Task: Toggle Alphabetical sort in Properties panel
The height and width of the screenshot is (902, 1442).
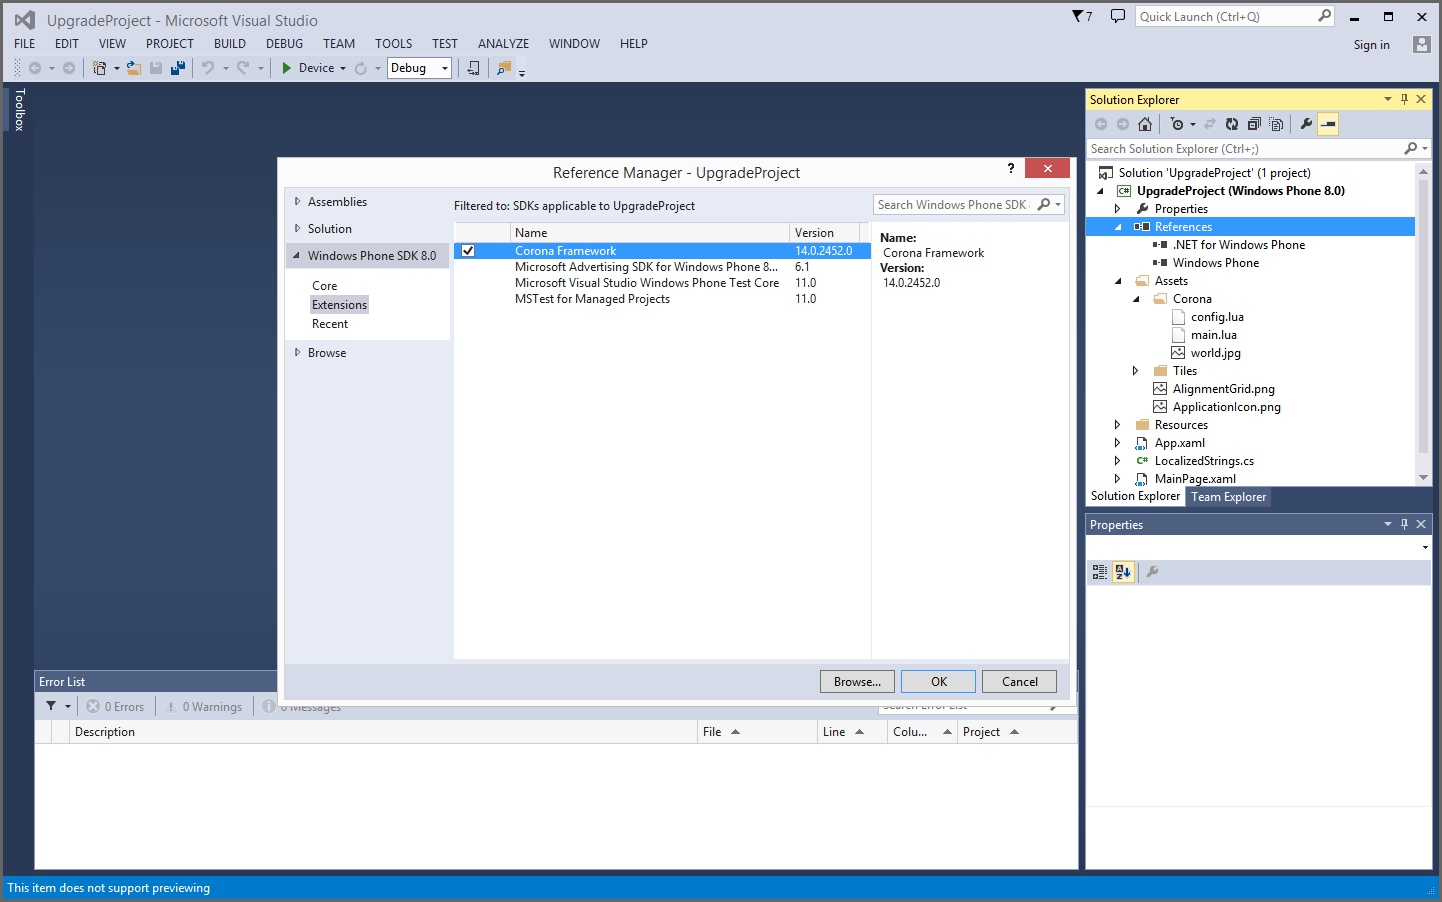Action: point(1123,572)
